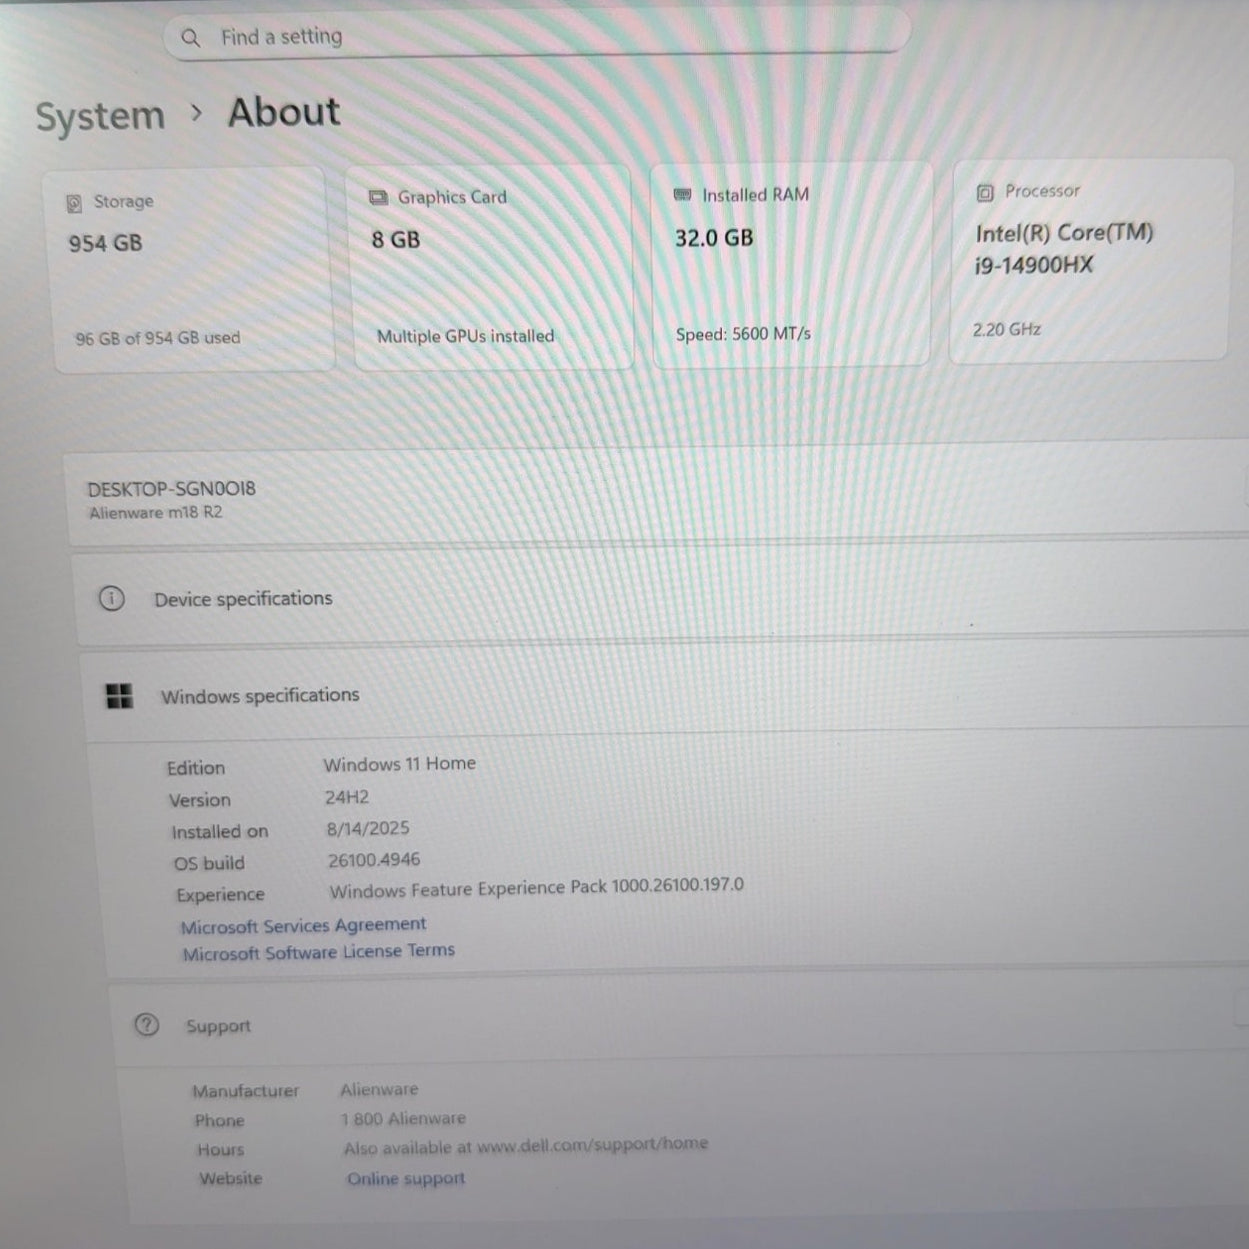
Task: Click the About breadcrumb title
Action: [x=284, y=112]
